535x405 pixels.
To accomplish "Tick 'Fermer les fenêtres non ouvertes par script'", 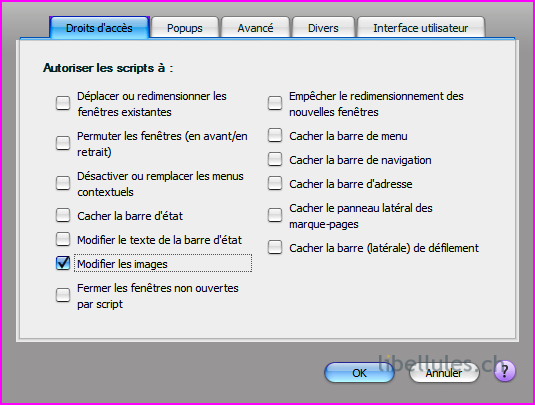I will 63,295.
